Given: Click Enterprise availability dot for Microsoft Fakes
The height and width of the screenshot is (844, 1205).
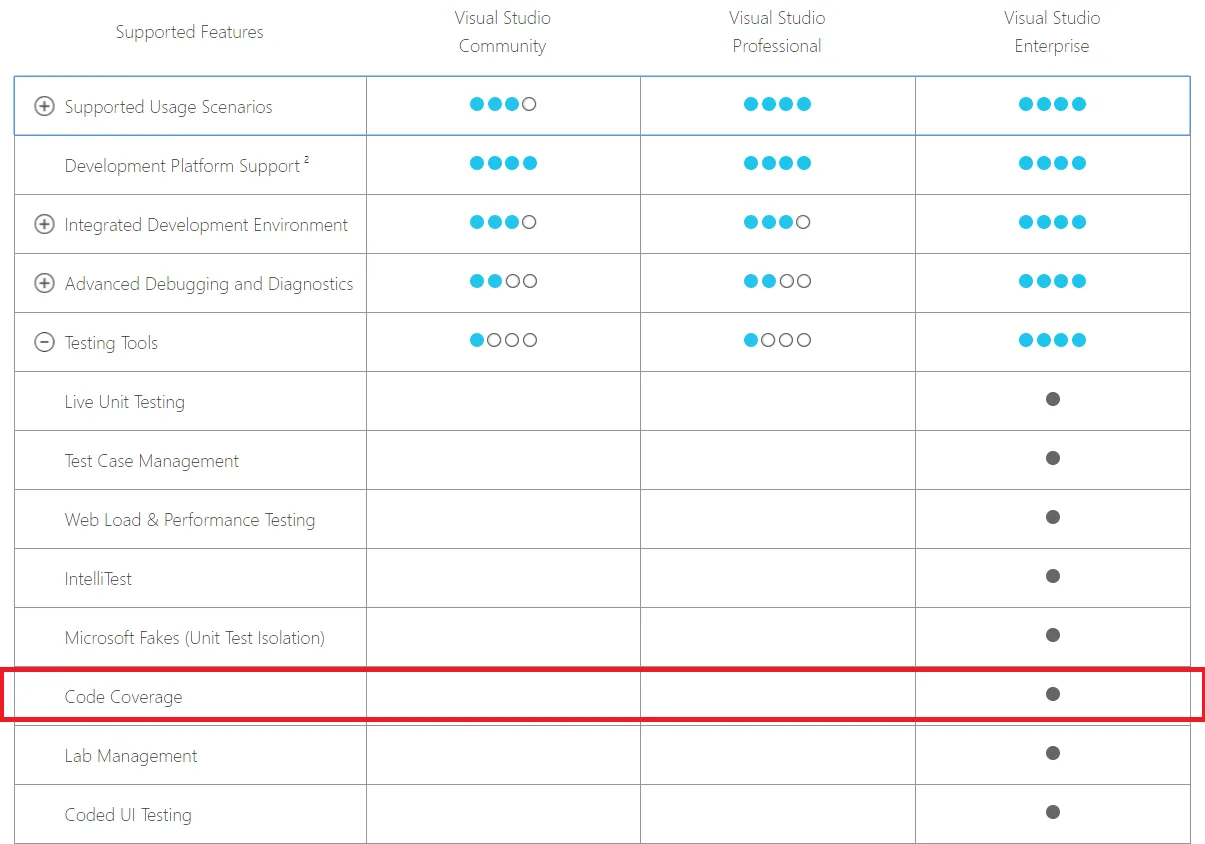Looking at the screenshot, I should 1052,635.
